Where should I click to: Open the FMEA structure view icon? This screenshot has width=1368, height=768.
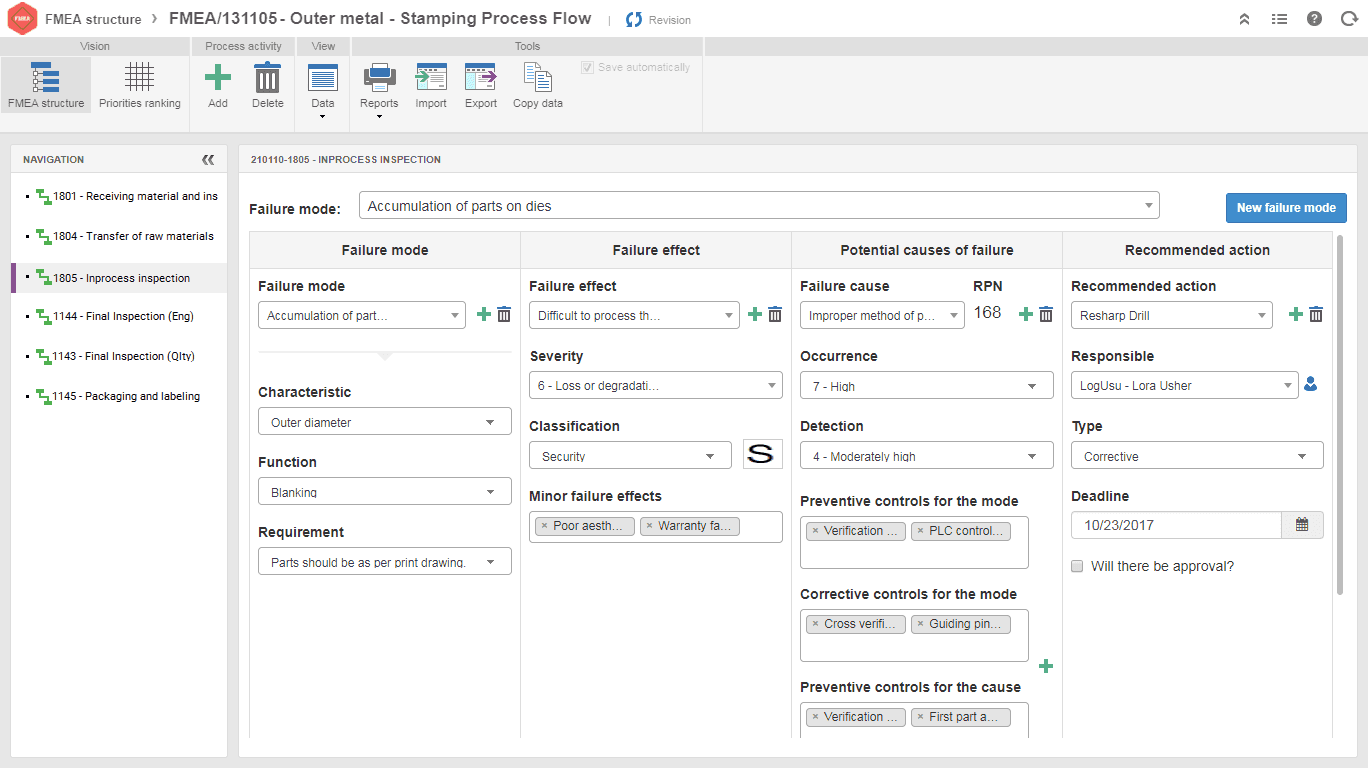(45, 85)
